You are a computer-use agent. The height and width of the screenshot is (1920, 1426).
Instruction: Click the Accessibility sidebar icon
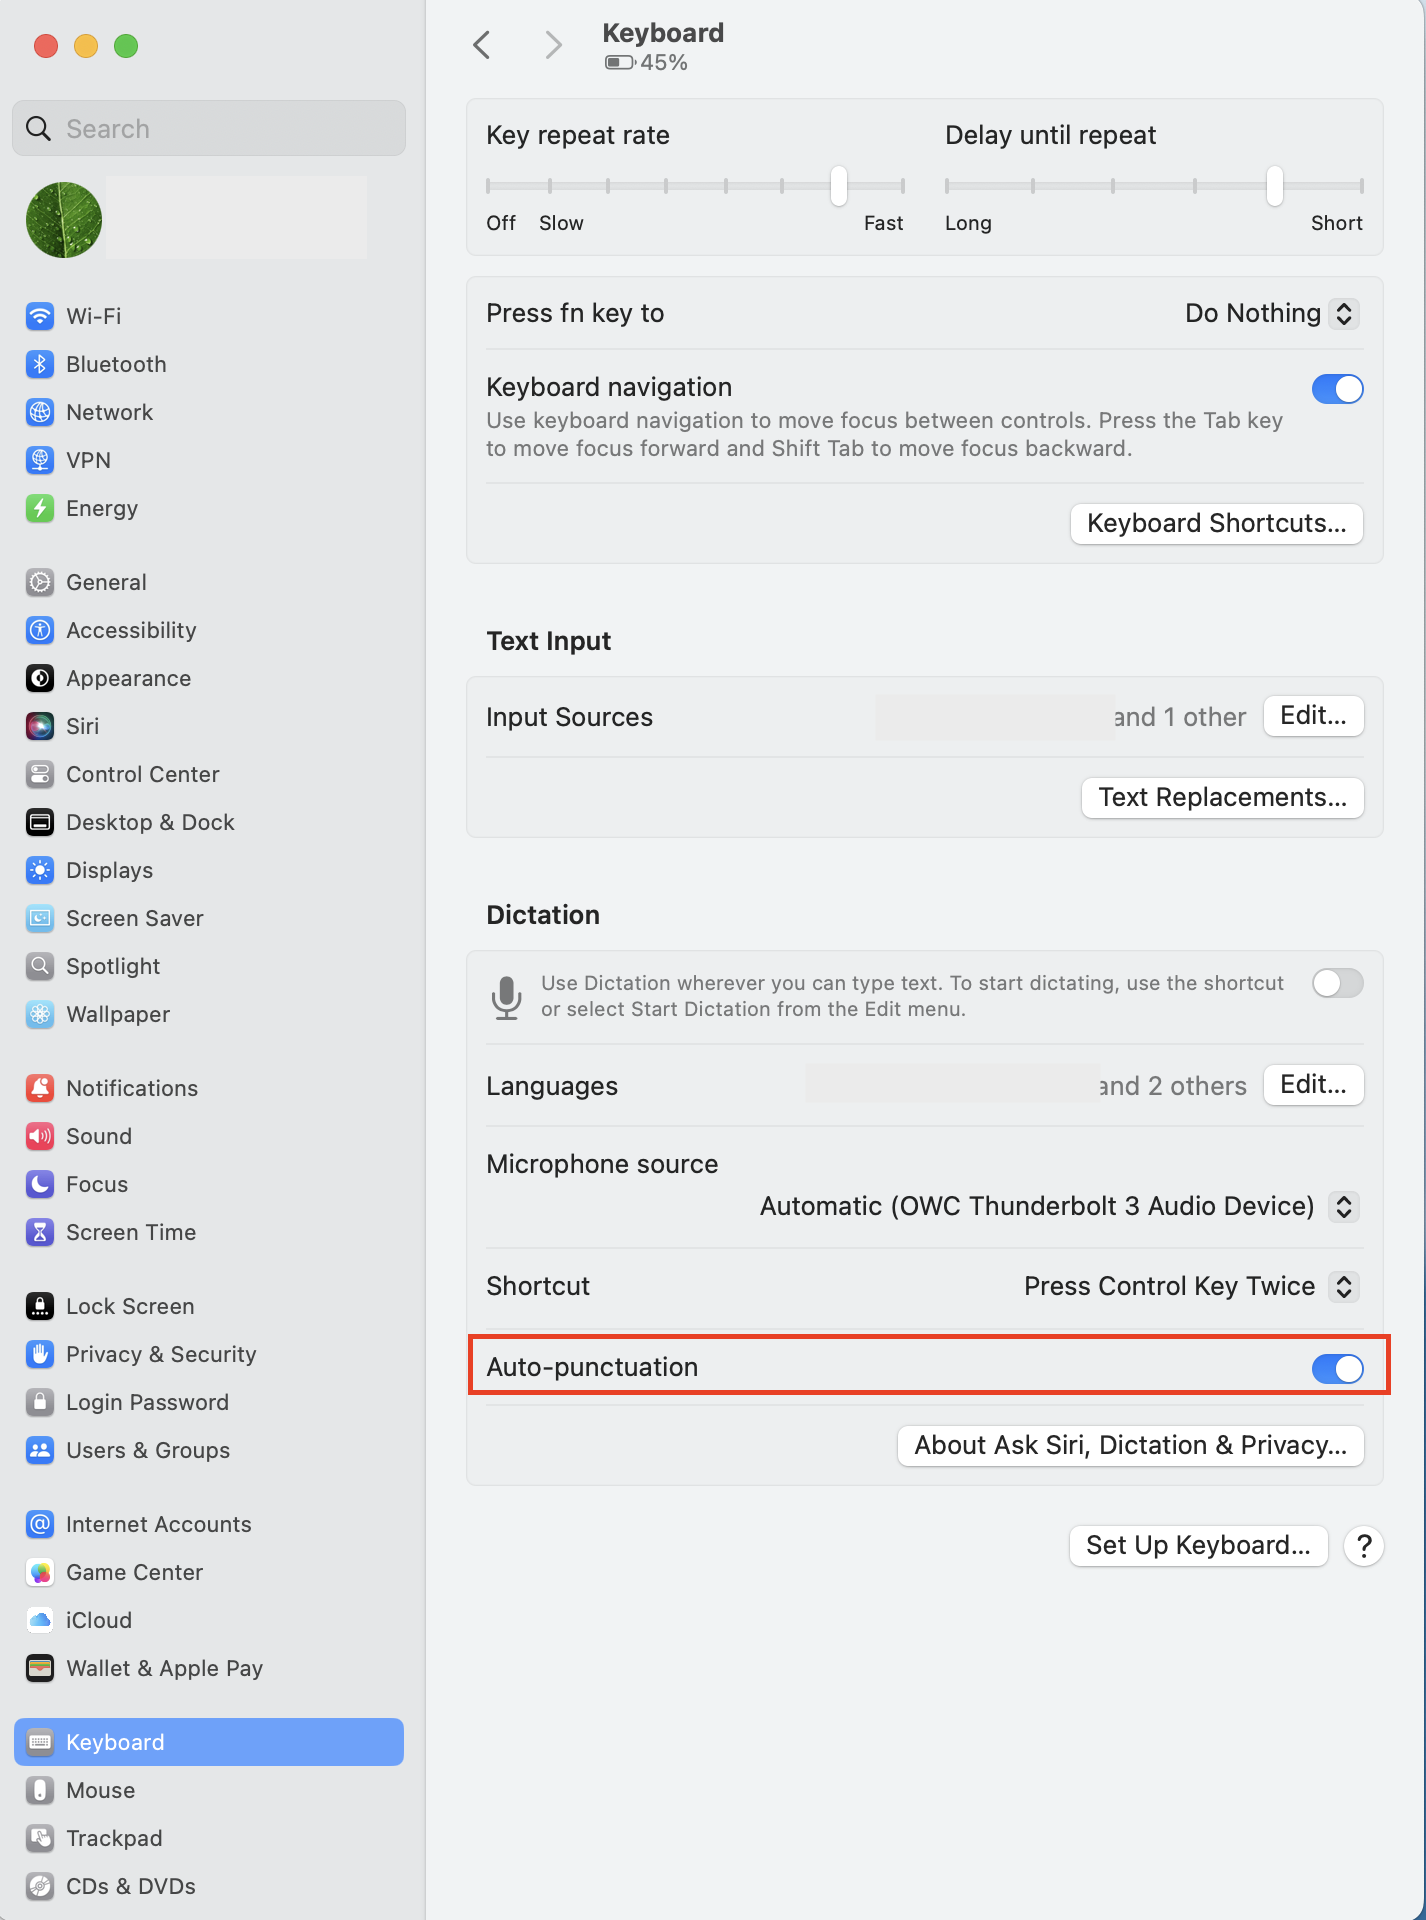[40, 630]
